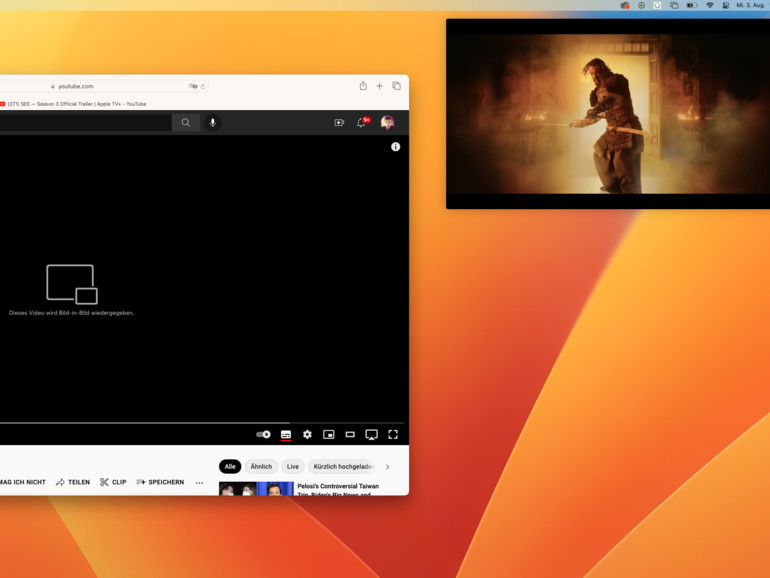Viewport: 770px width, 578px height.
Task: Click the battery icon in menu bar
Action: [691, 5]
